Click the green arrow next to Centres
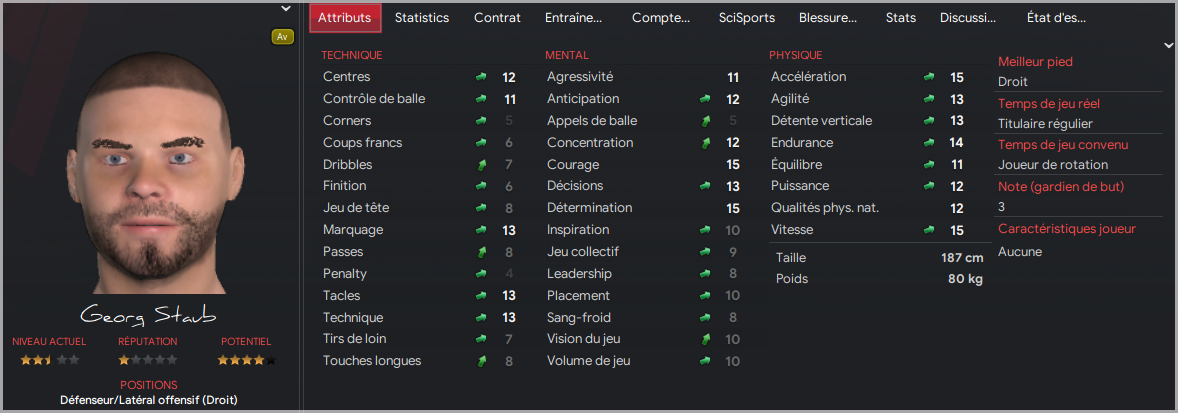Image resolution: width=1178 pixels, height=413 pixels. coord(481,77)
